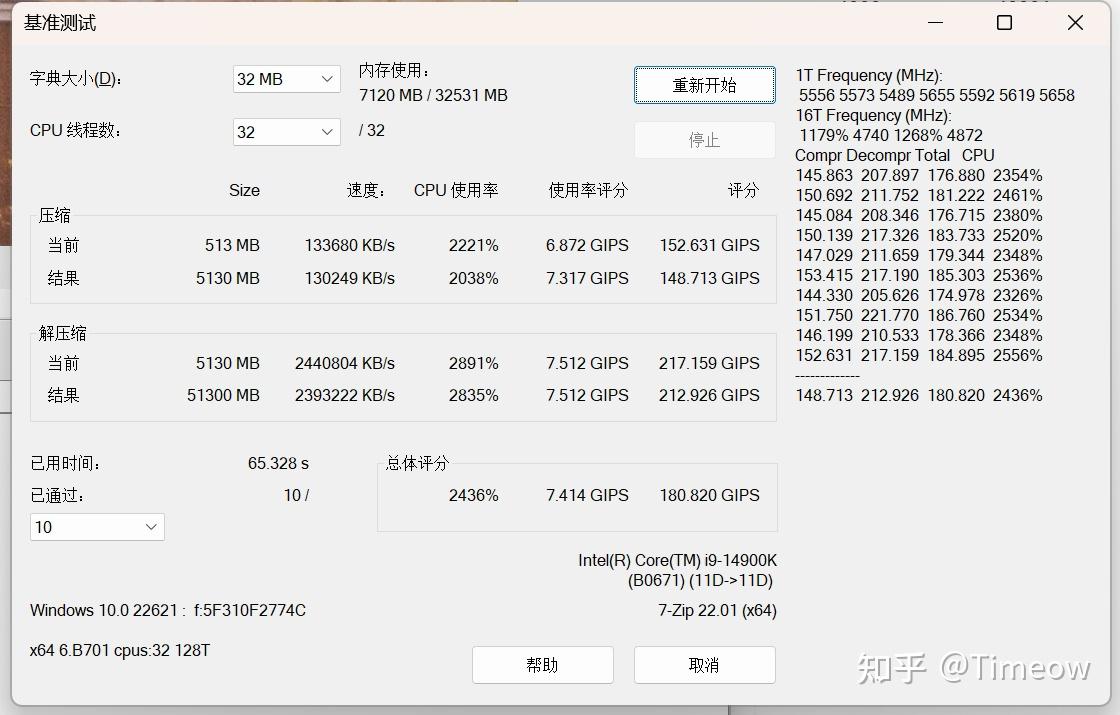Maximize the 基准测试 window

tap(1004, 23)
